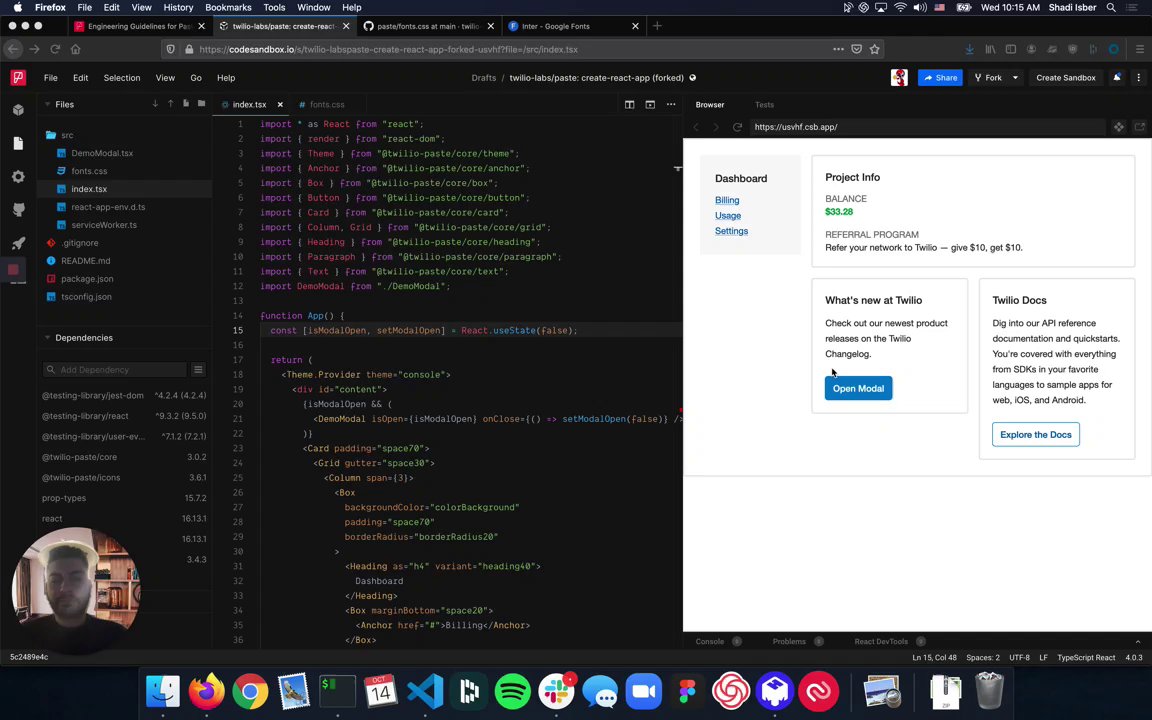Open the React DevTools tab at bottom
The height and width of the screenshot is (720, 1152).
(881, 641)
